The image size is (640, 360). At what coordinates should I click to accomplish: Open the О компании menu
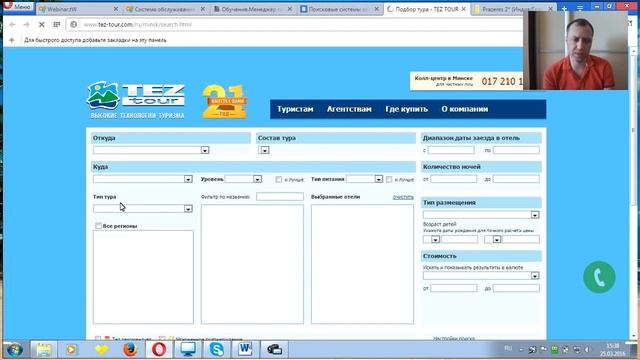pos(464,109)
